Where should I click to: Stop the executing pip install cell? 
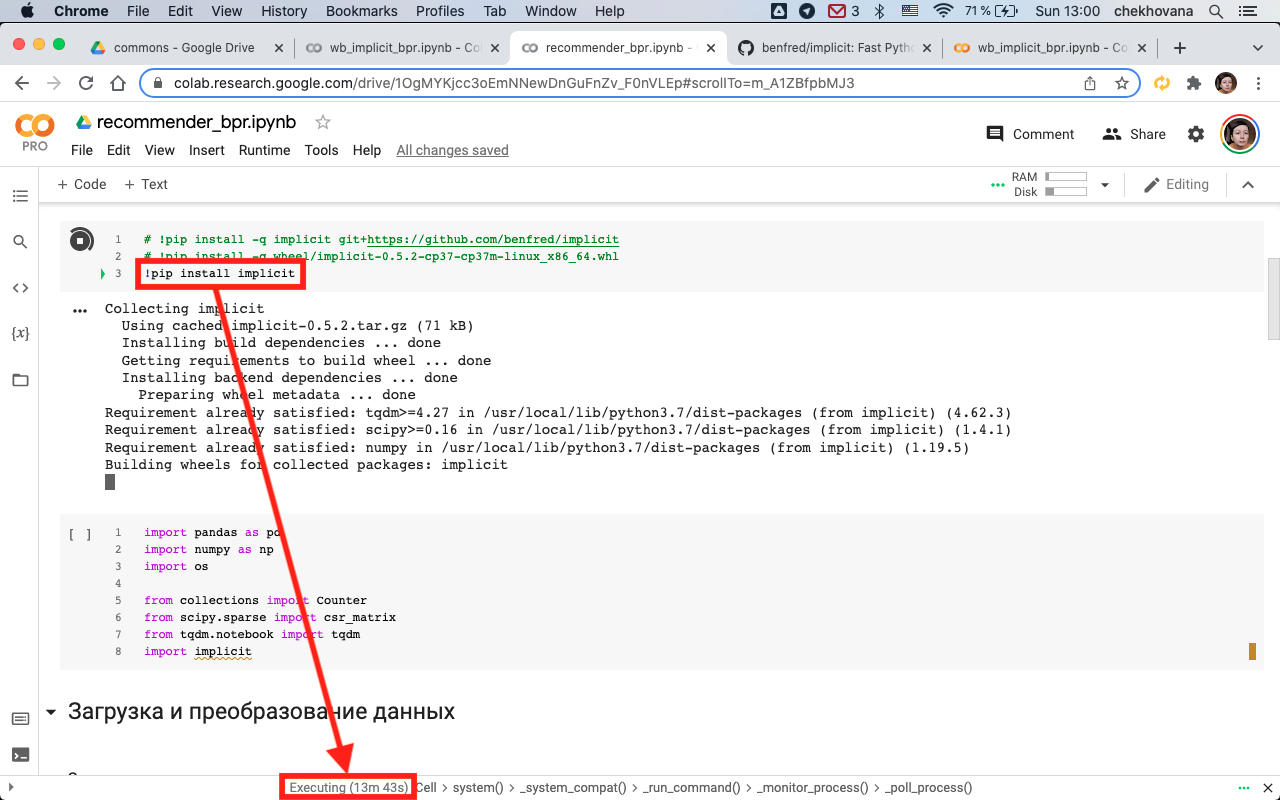point(82,240)
